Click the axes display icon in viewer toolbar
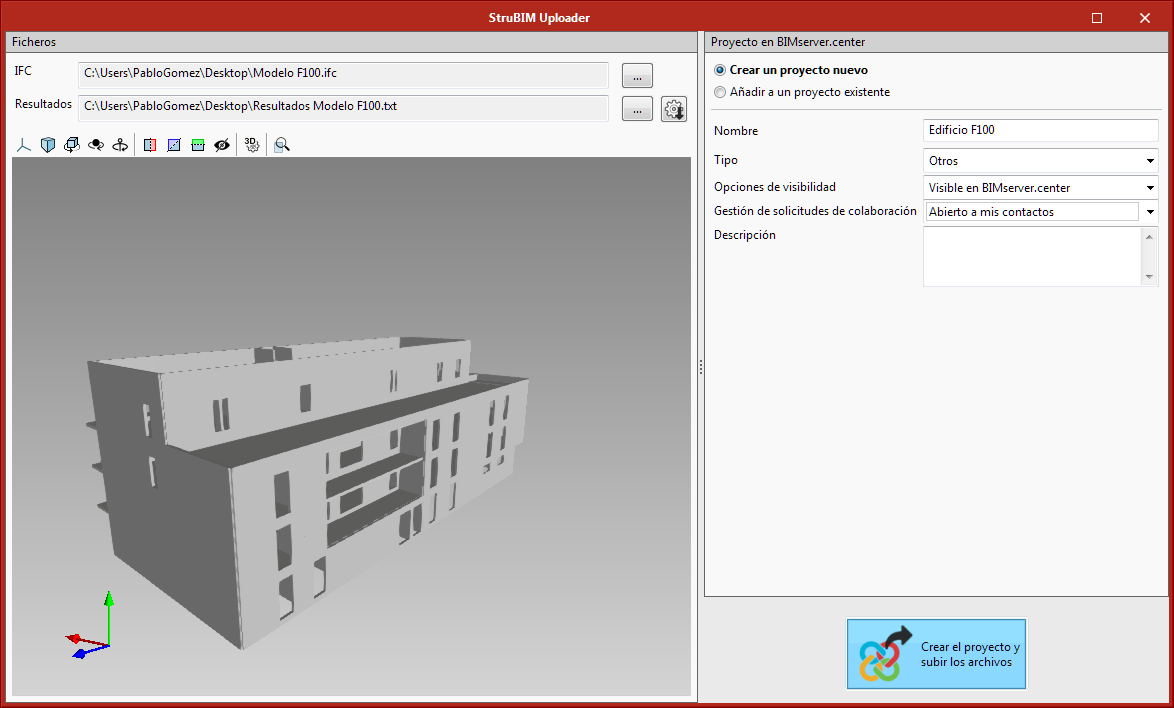This screenshot has width=1174, height=708. 24,145
